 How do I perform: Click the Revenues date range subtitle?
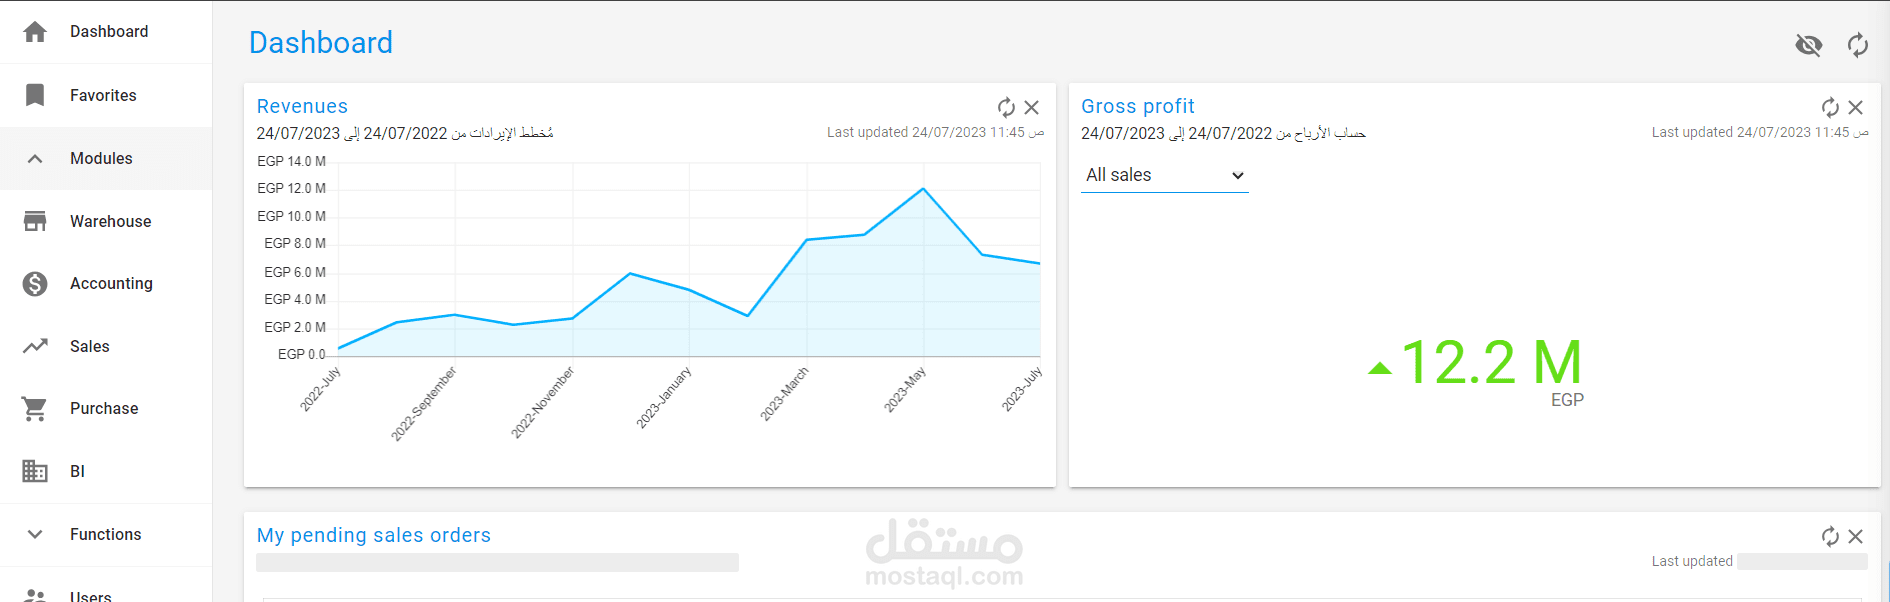405,133
